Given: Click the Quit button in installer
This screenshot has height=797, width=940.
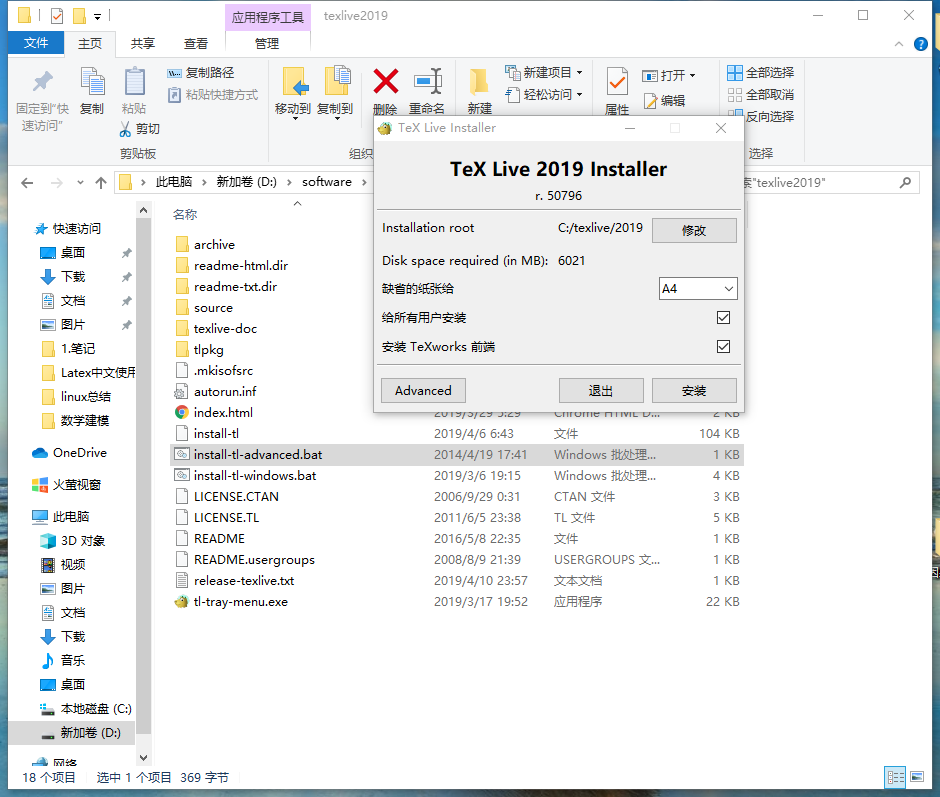Looking at the screenshot, I should pos(601,390).
